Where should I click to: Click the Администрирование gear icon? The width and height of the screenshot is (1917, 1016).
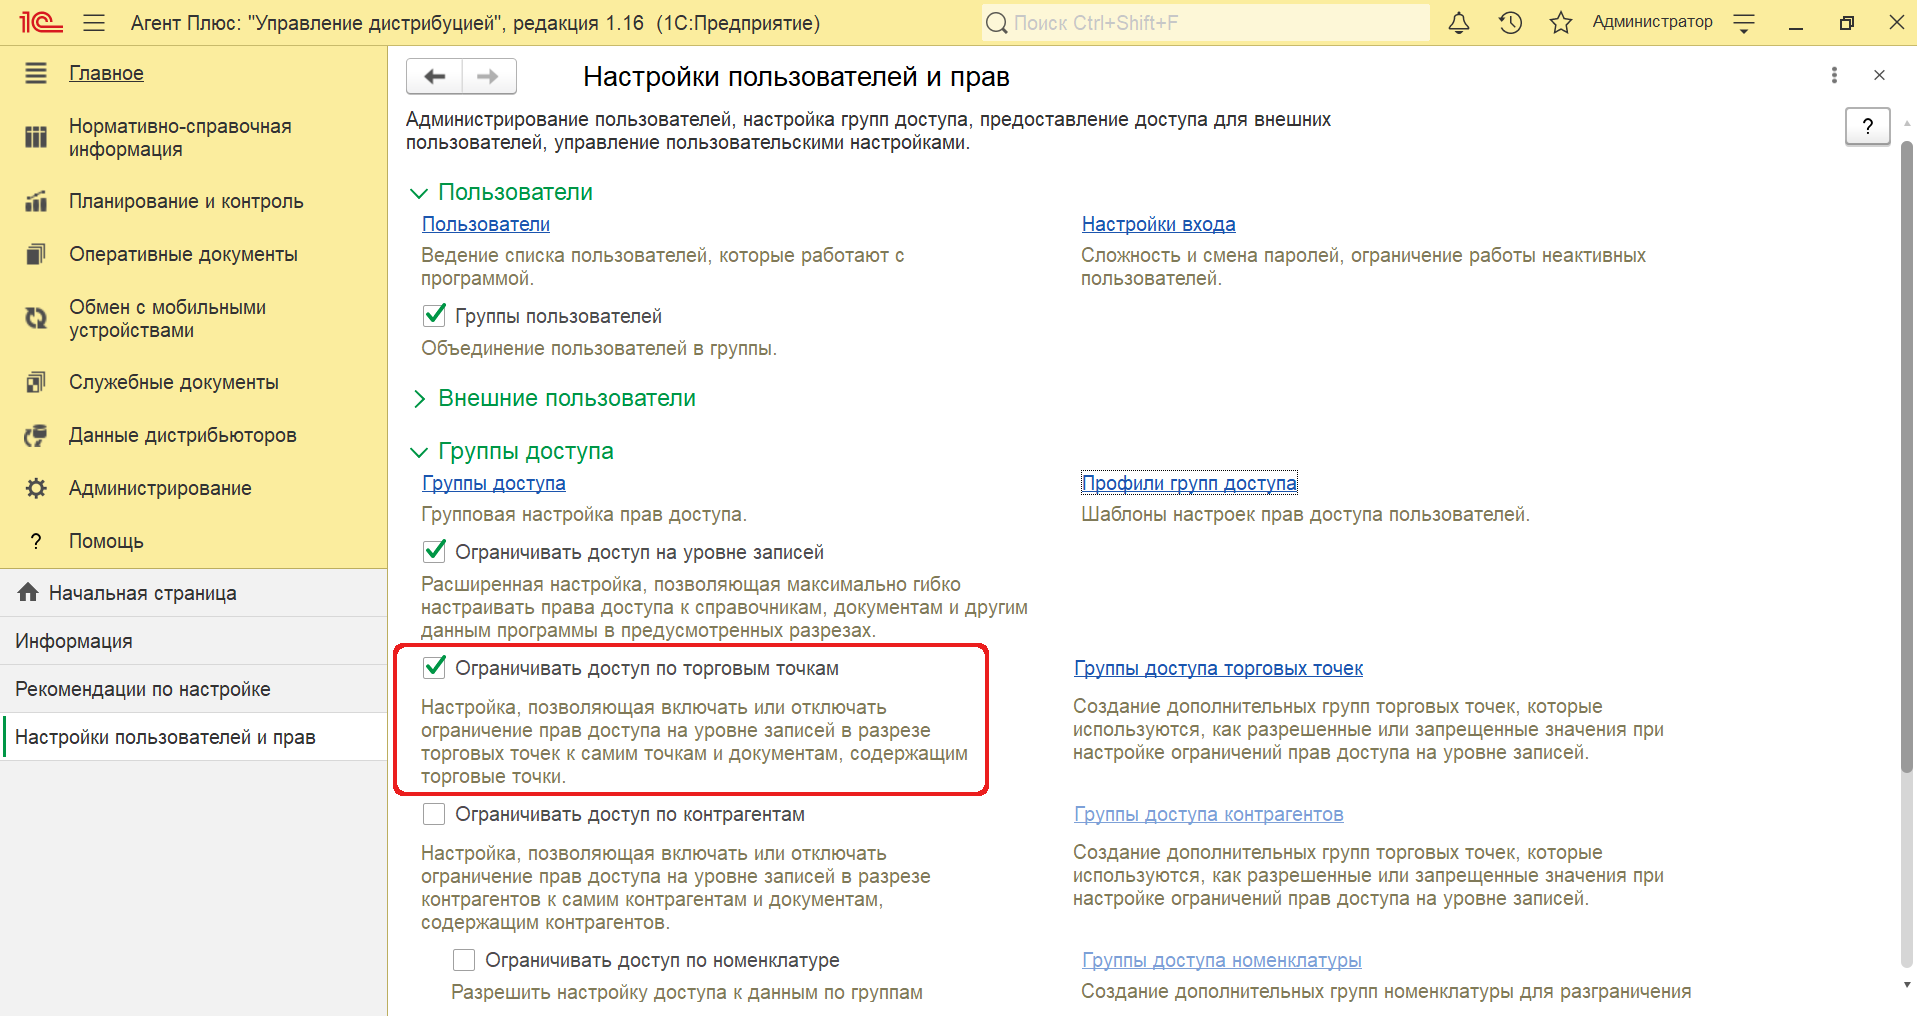36,488
